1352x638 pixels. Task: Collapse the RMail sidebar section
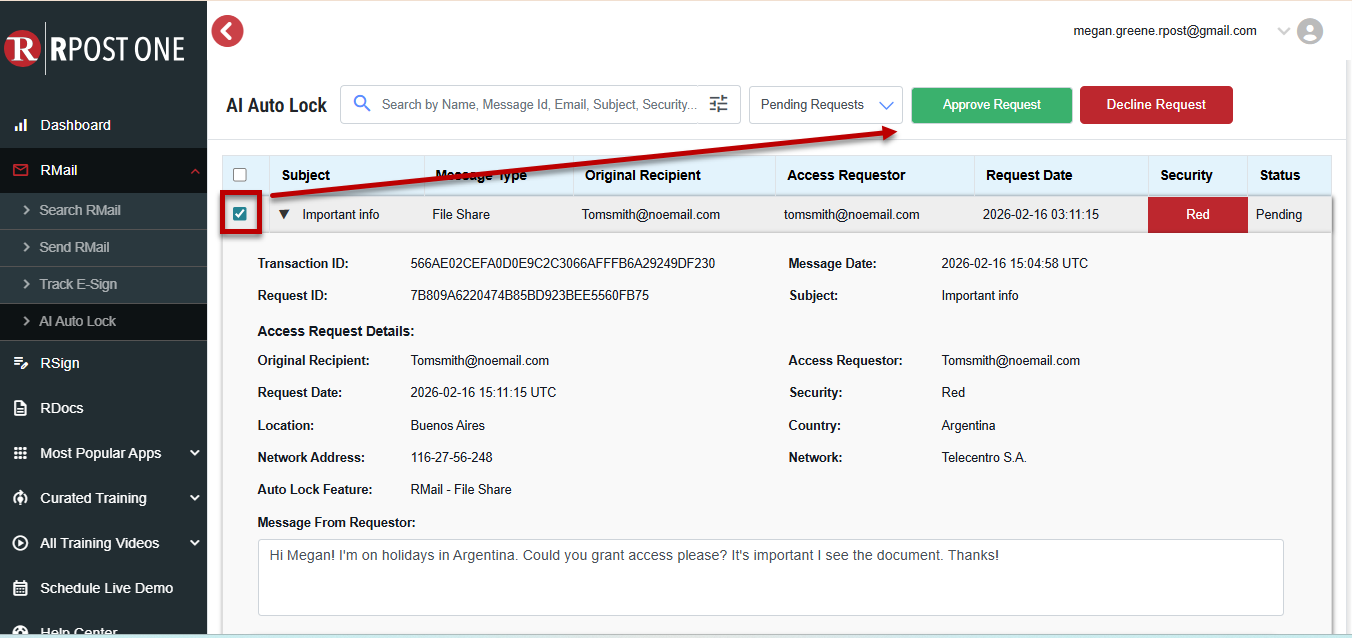195,171
